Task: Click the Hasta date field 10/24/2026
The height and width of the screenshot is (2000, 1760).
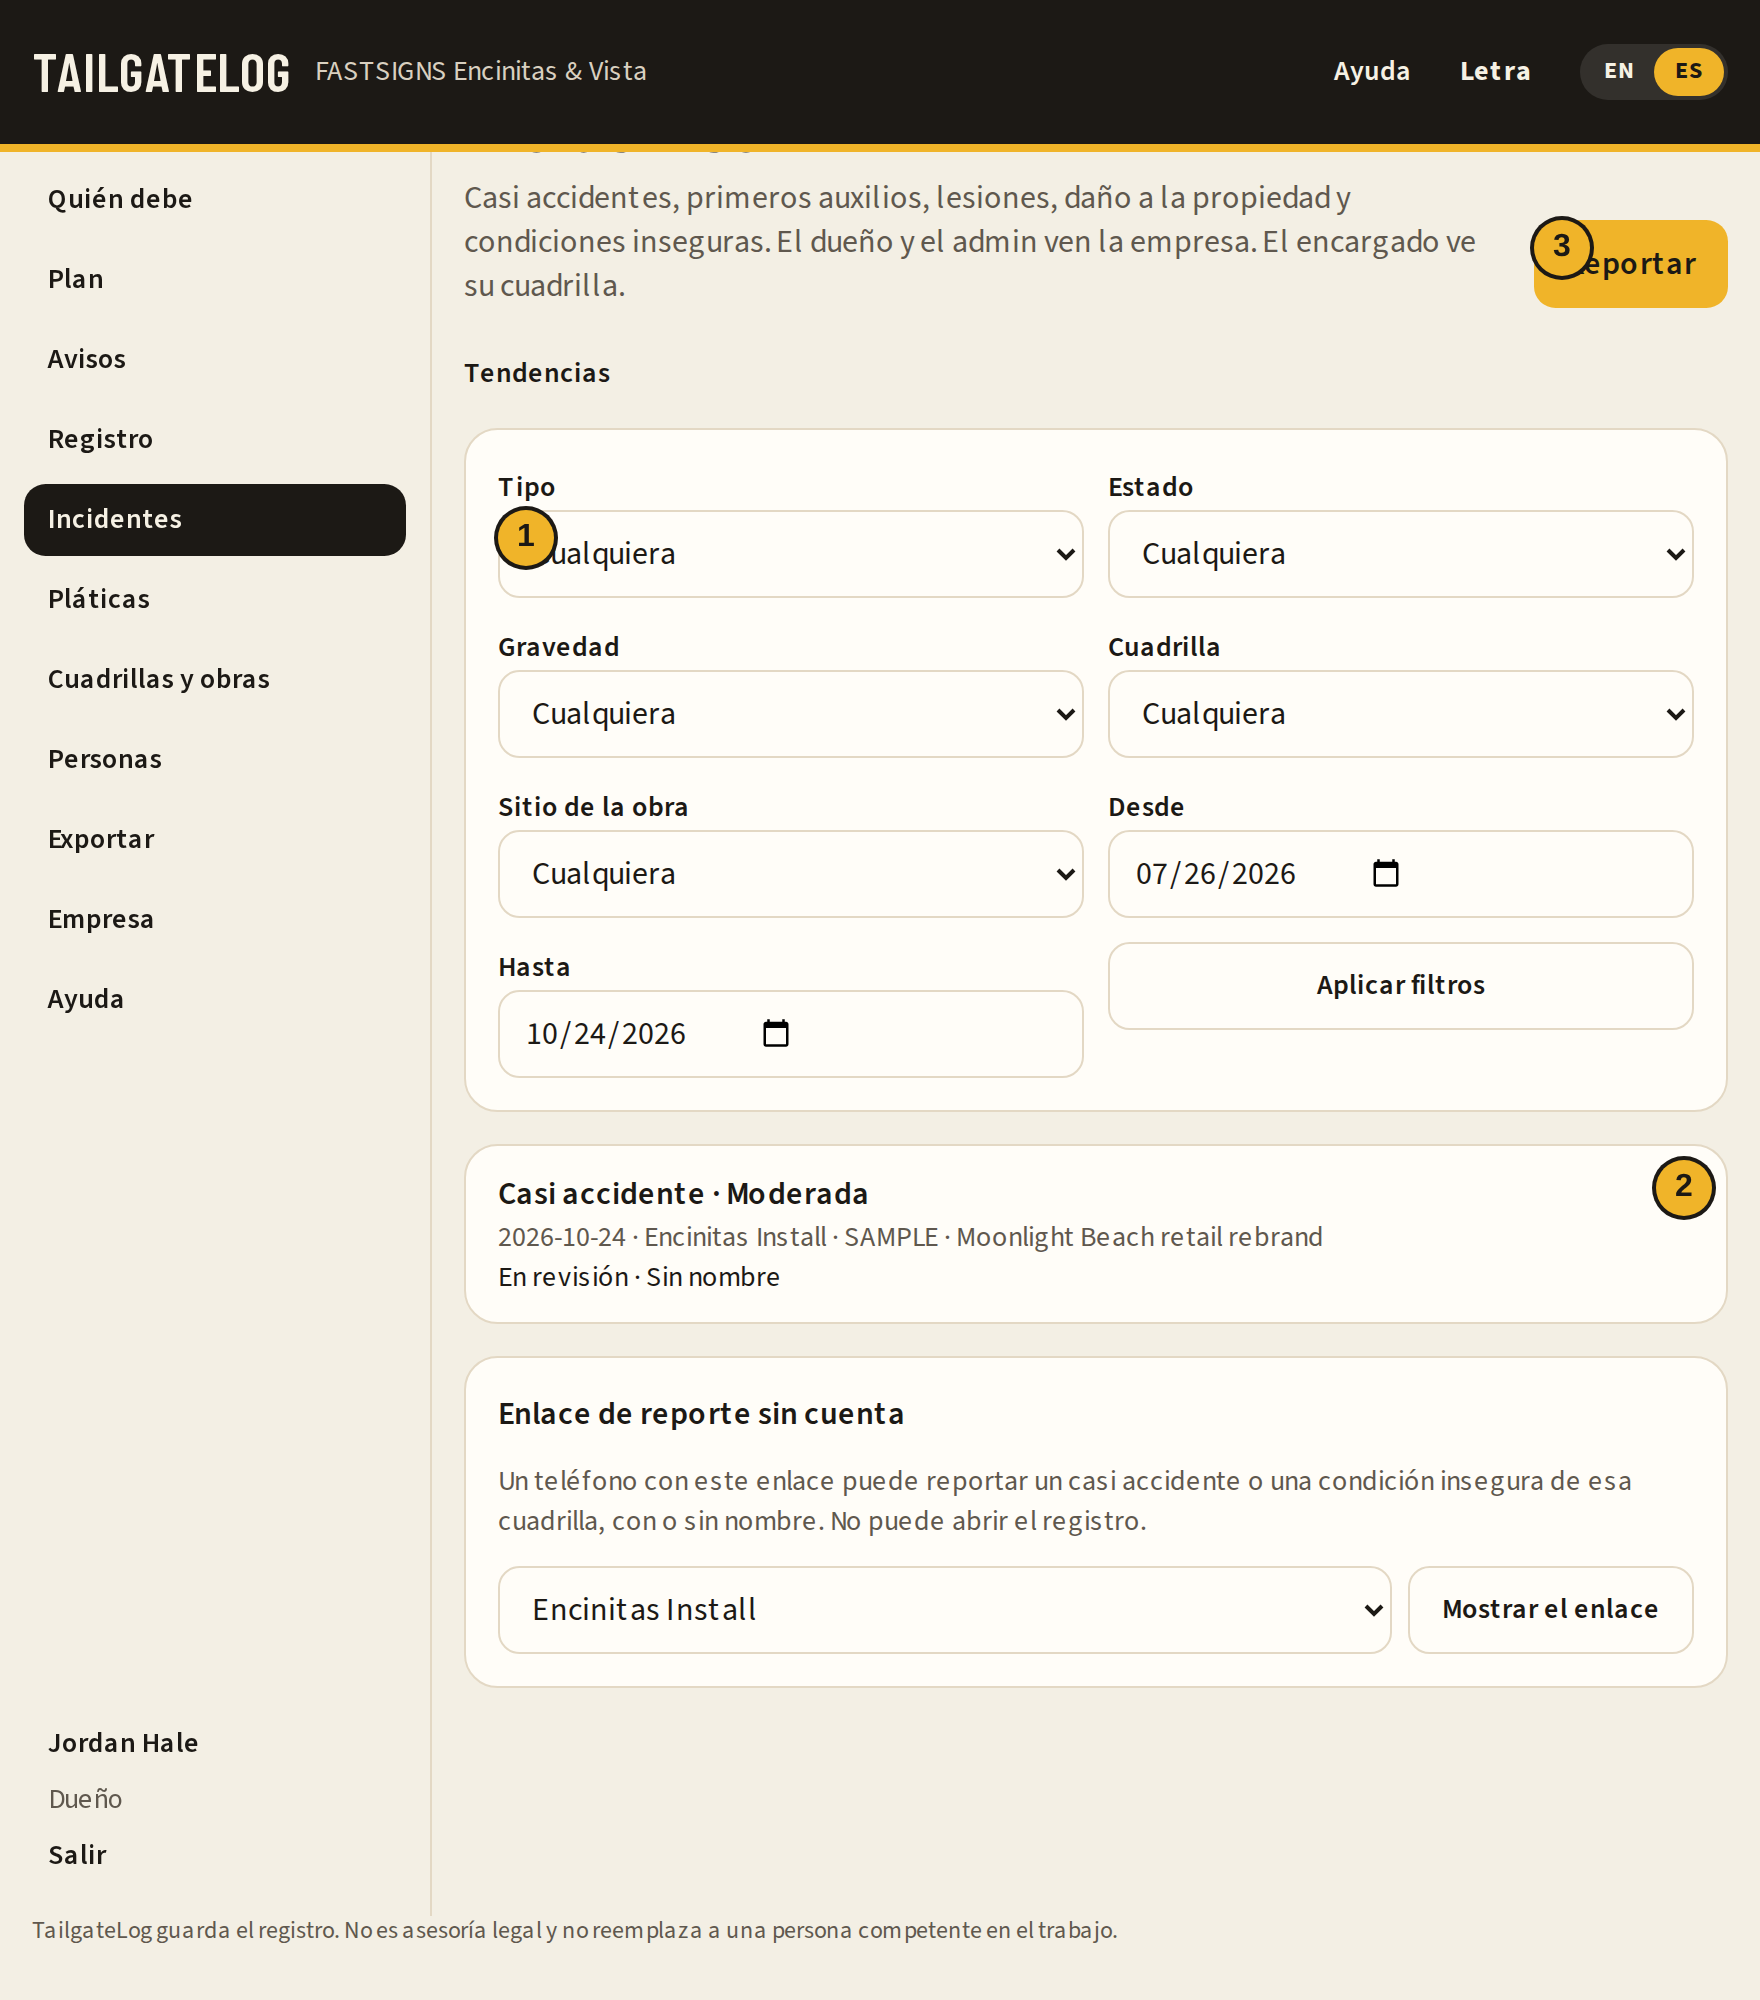Action: [x=790, y=1034]
